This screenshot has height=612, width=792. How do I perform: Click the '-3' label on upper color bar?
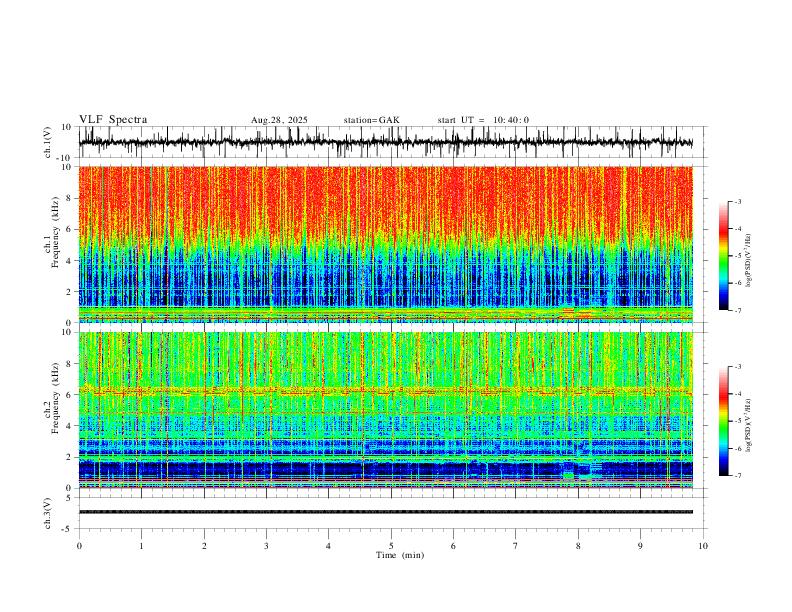[x=738, y=201]
